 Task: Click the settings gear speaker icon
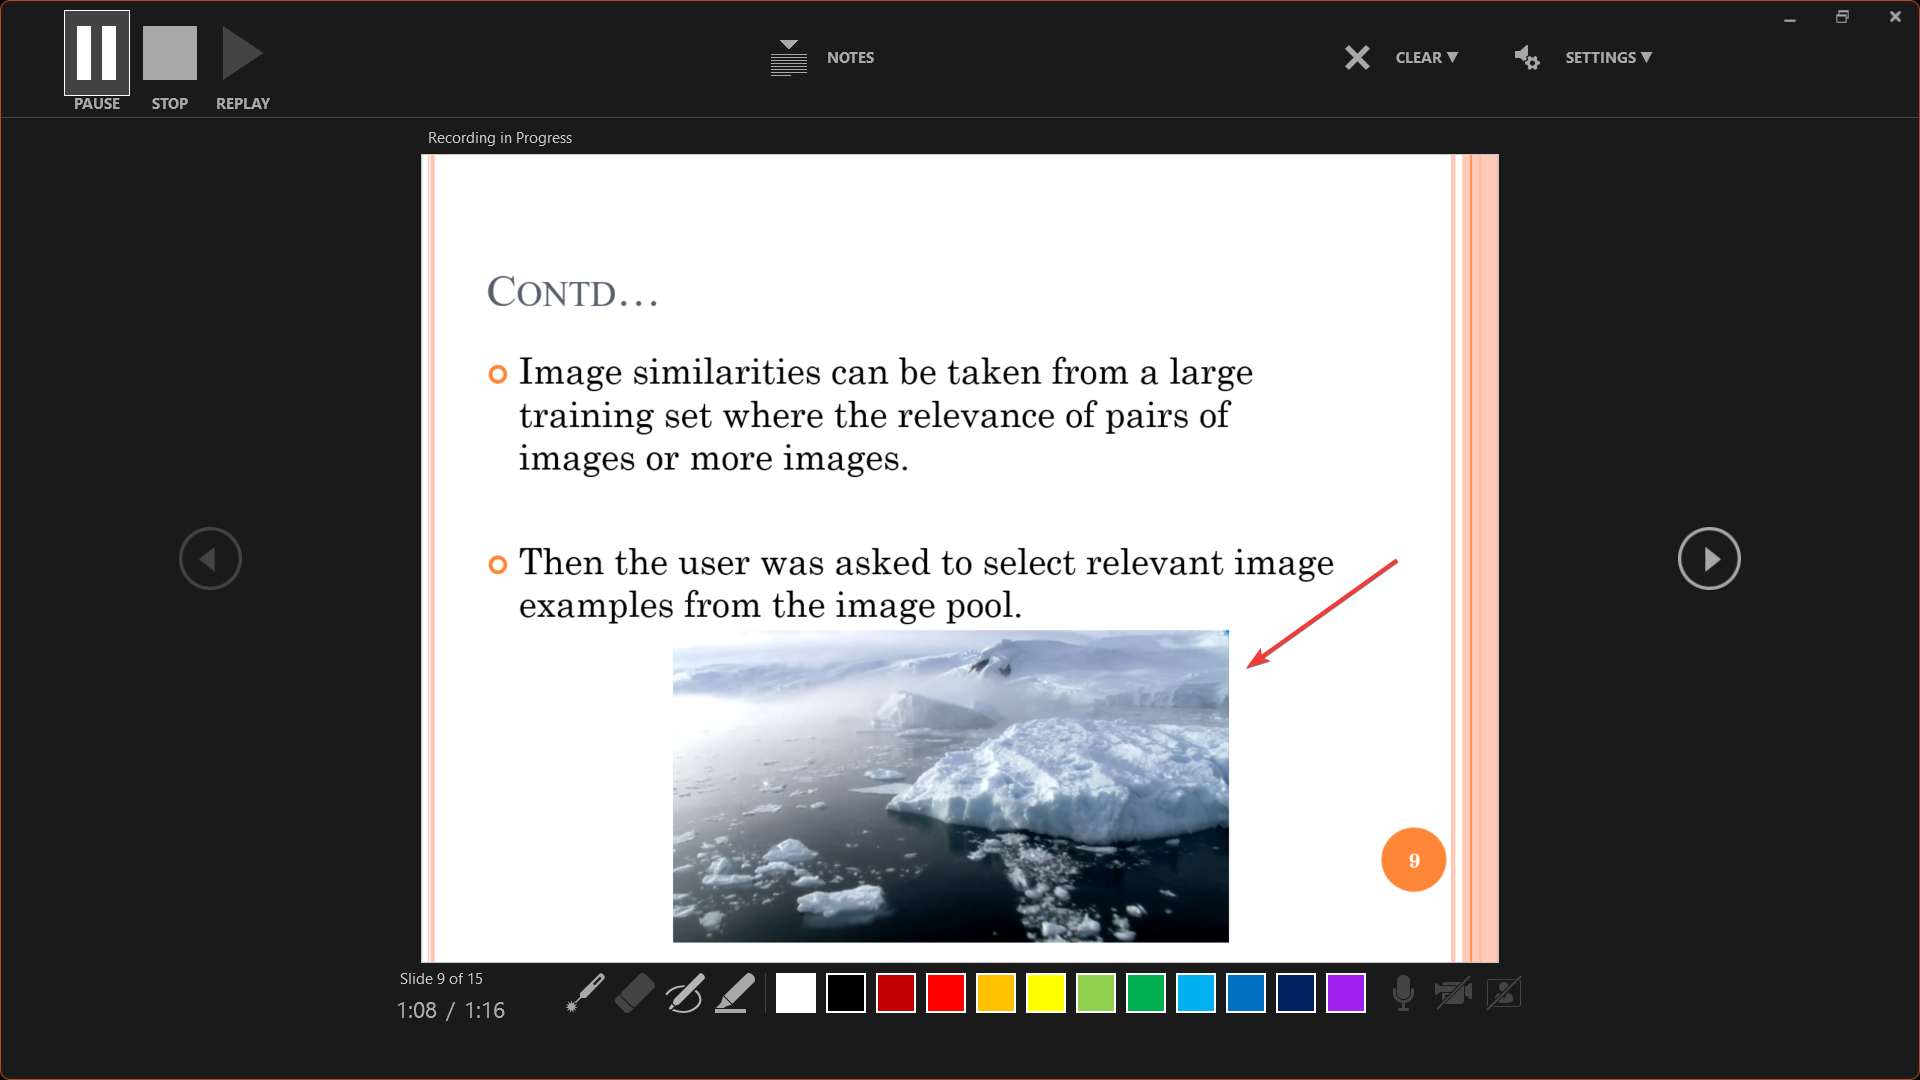coord(1527,58)
